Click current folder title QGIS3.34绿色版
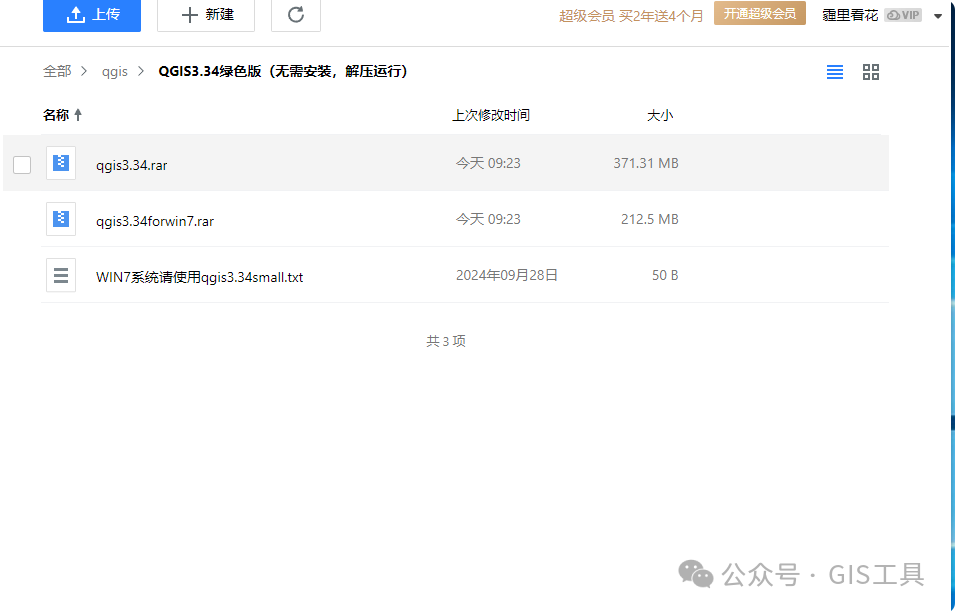955x613 pixels. [x=283, y=71]
